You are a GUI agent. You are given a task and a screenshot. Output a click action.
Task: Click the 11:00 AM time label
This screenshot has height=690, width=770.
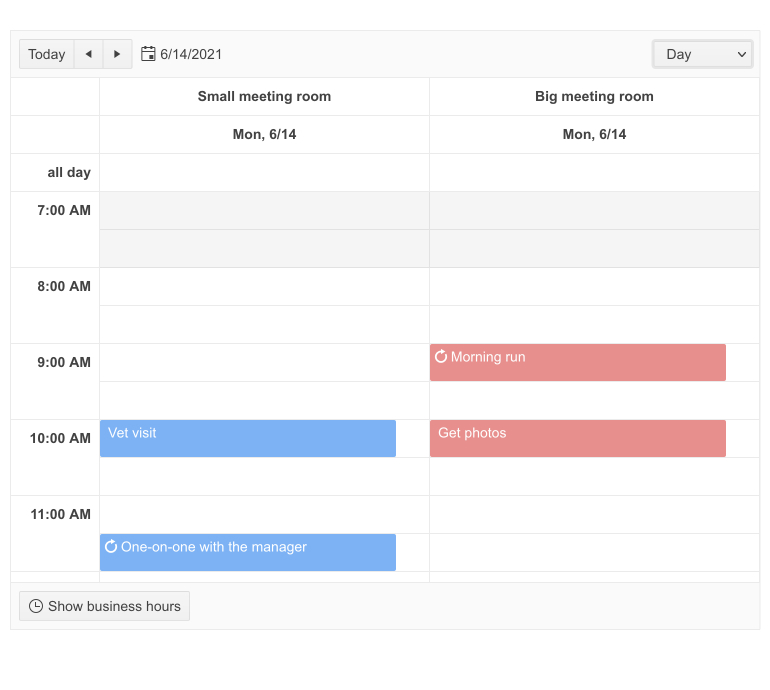tap(60, 515)
